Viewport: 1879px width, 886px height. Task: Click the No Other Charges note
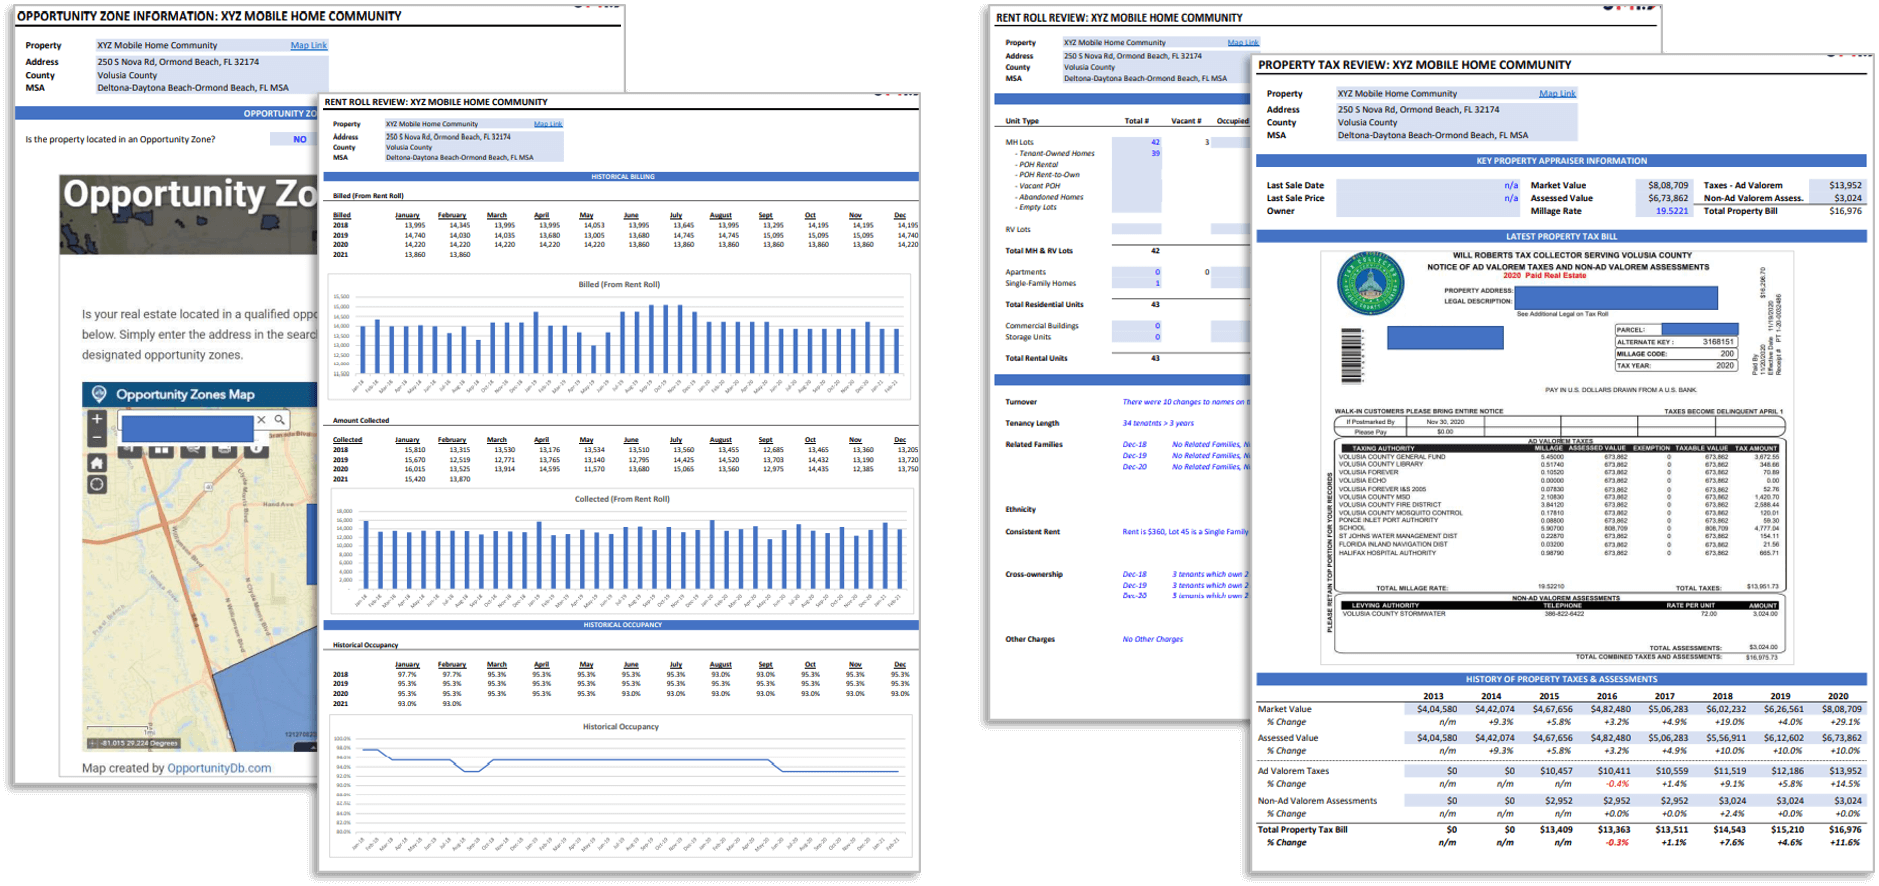tap(1152, 639)
